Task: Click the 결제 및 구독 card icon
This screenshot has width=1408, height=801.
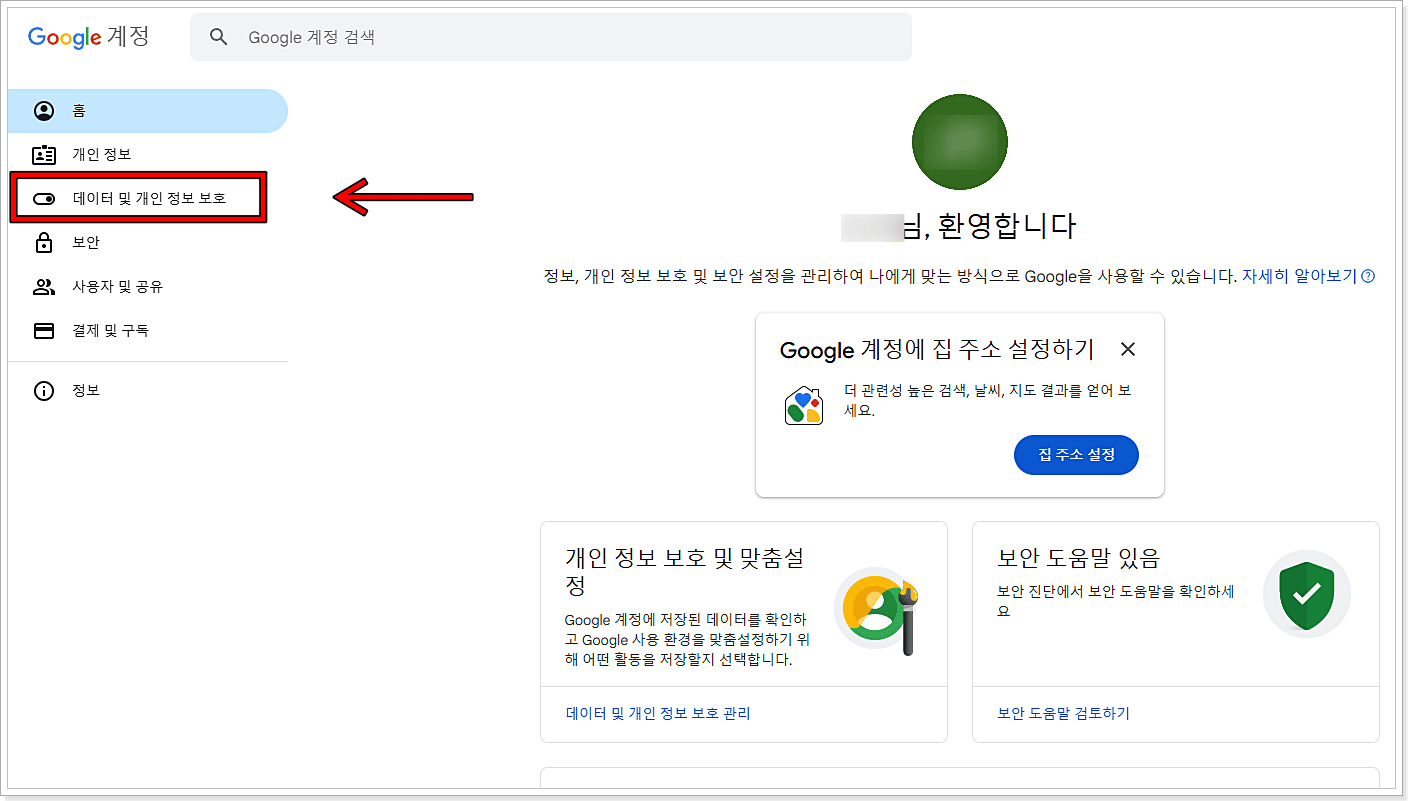Action: click(x=44, y=330)
